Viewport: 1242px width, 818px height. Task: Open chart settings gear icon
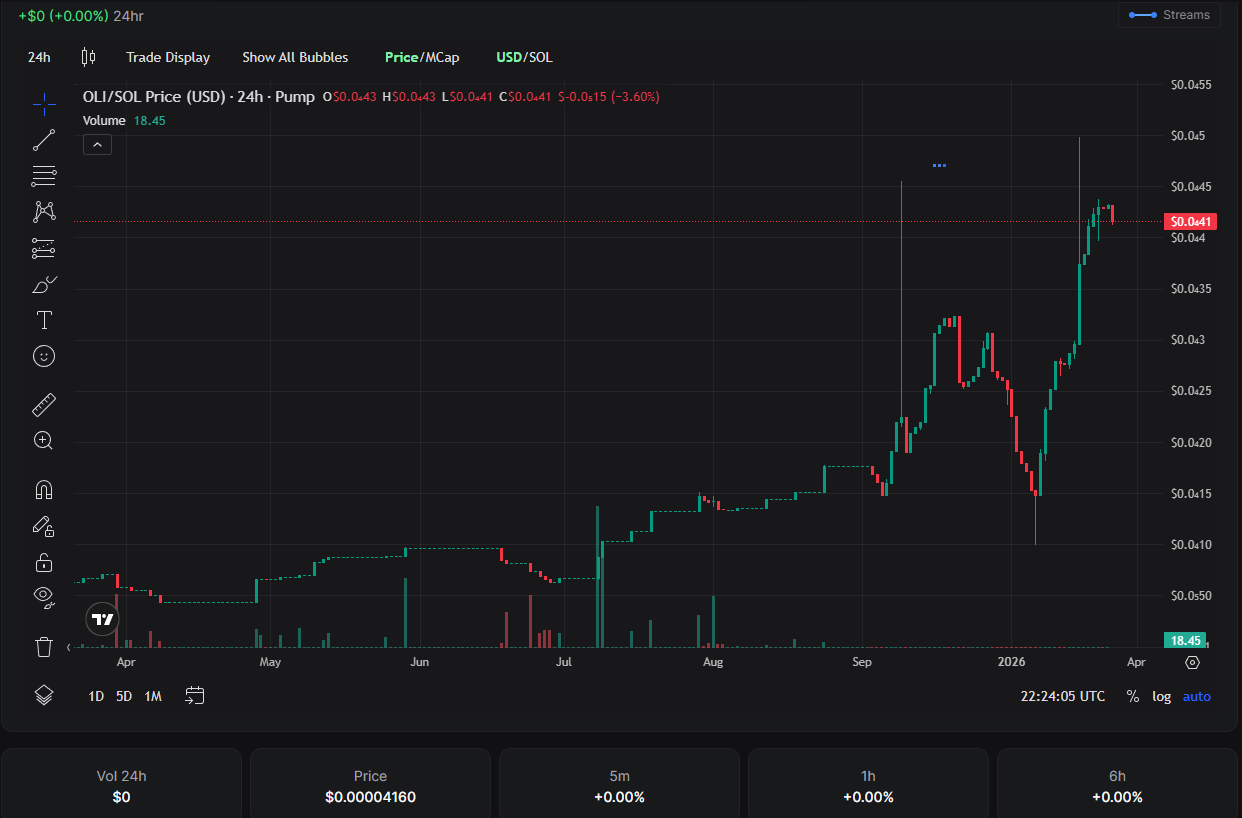click(x=1192, y=662)
